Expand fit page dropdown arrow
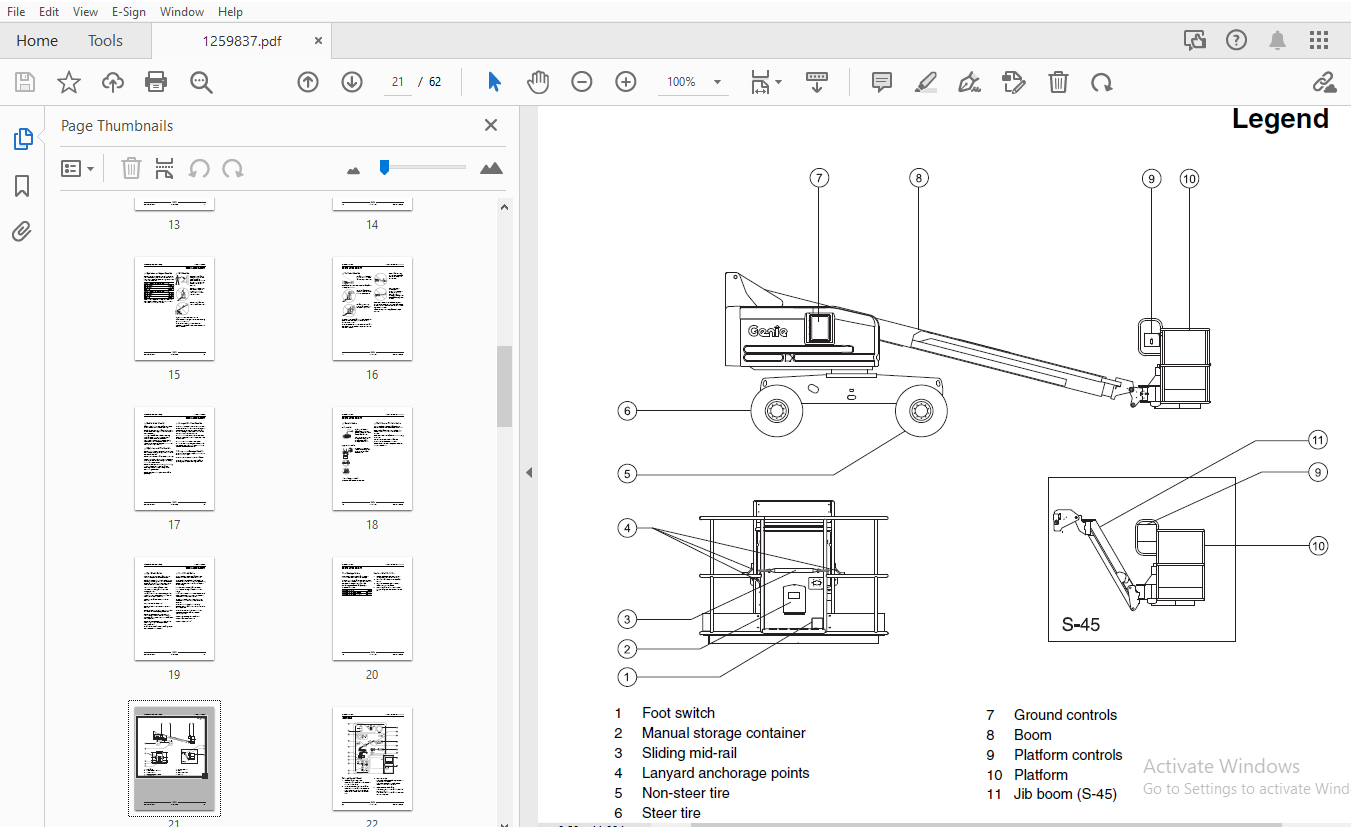The height and width of the screenshot is (827, 1351). [779, 82]
